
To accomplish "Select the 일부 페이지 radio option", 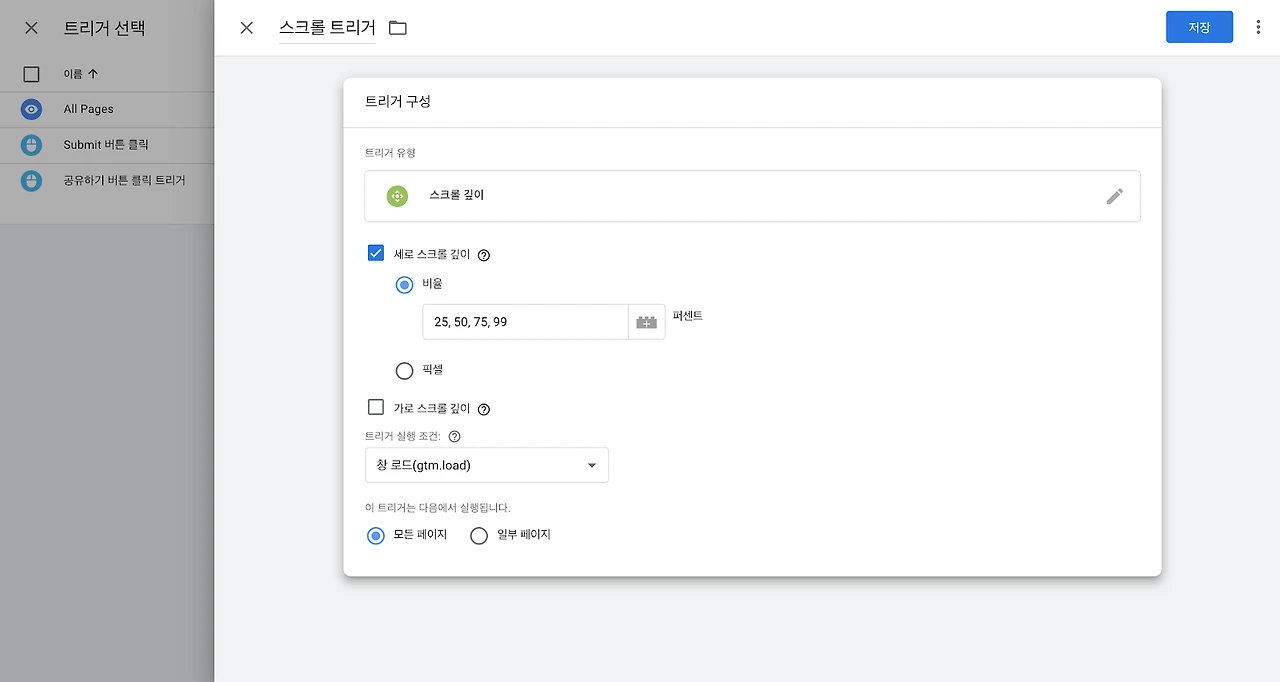I will (479, 536).
